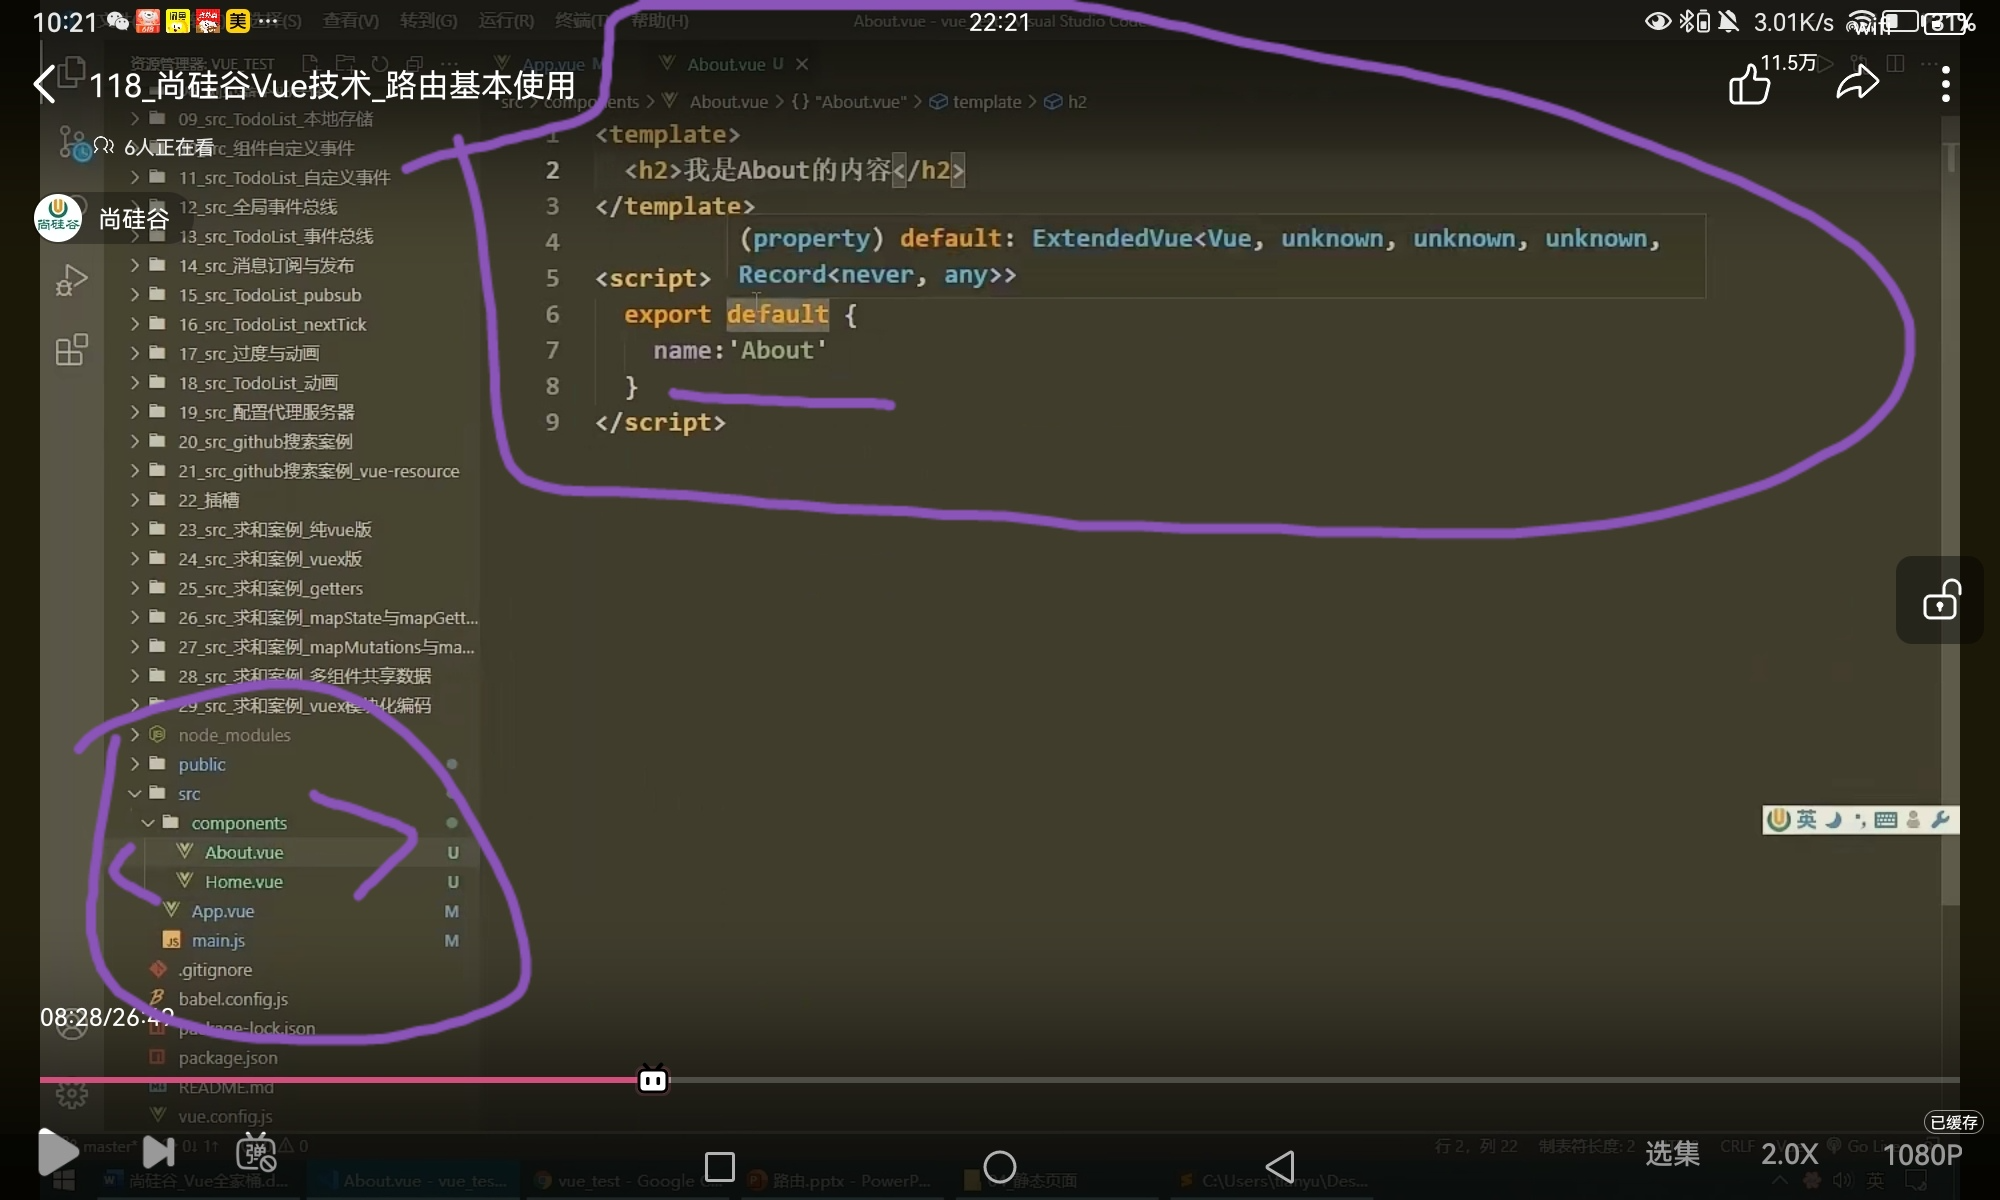Open the Extensions sidebar icon
Screen dimensions: 2000x1200
pos(71,350)
